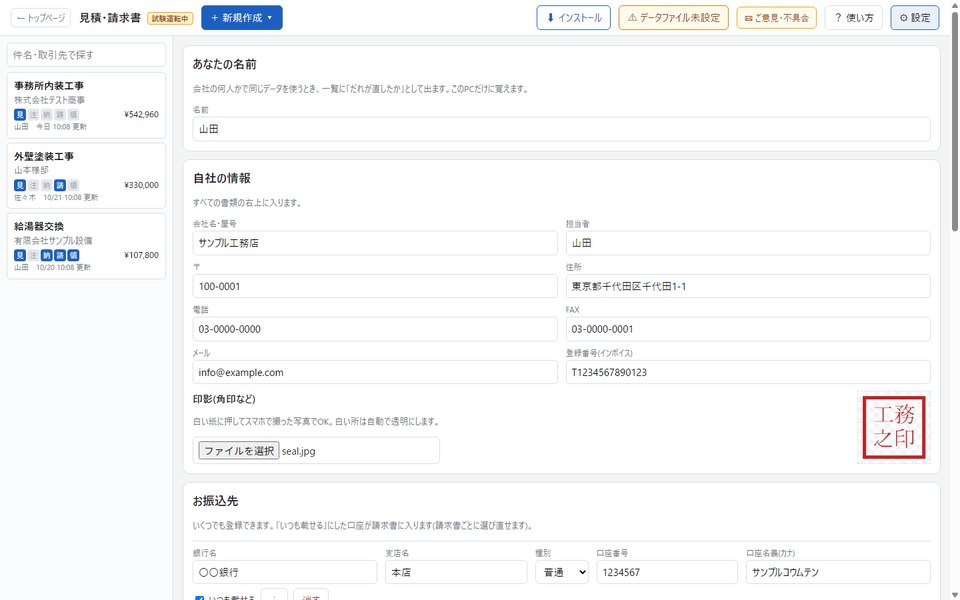Screen dimensions: 960x600
Task: Click the 佐々木 10/21 10:08 更新 text
Action: click(x=56, y=198)
